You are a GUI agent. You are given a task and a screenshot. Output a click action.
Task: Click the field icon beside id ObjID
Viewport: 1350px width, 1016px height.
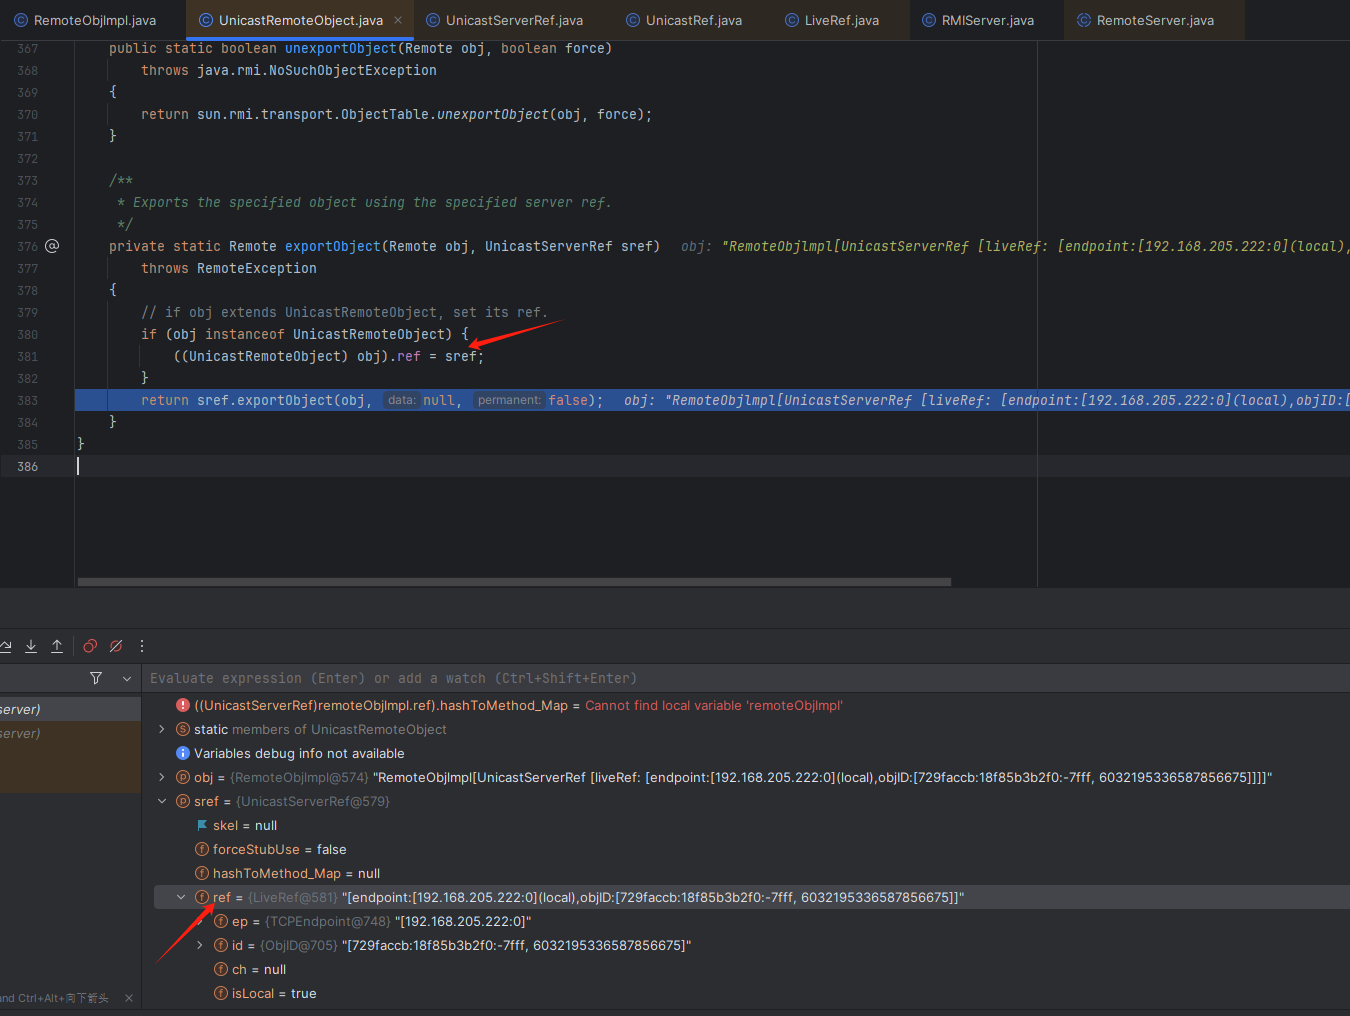[221, 945]
